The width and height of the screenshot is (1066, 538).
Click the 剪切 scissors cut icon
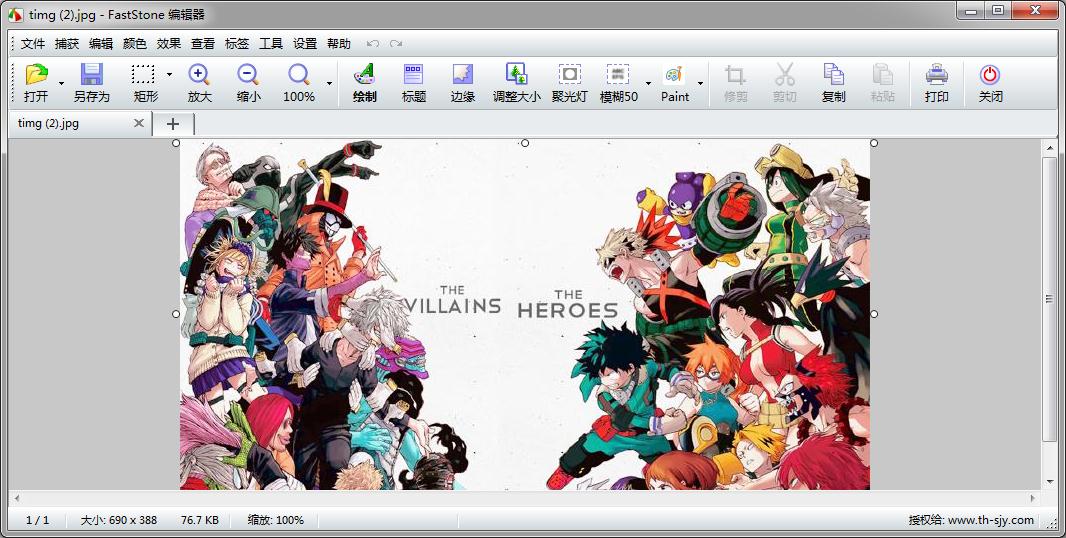785,74
